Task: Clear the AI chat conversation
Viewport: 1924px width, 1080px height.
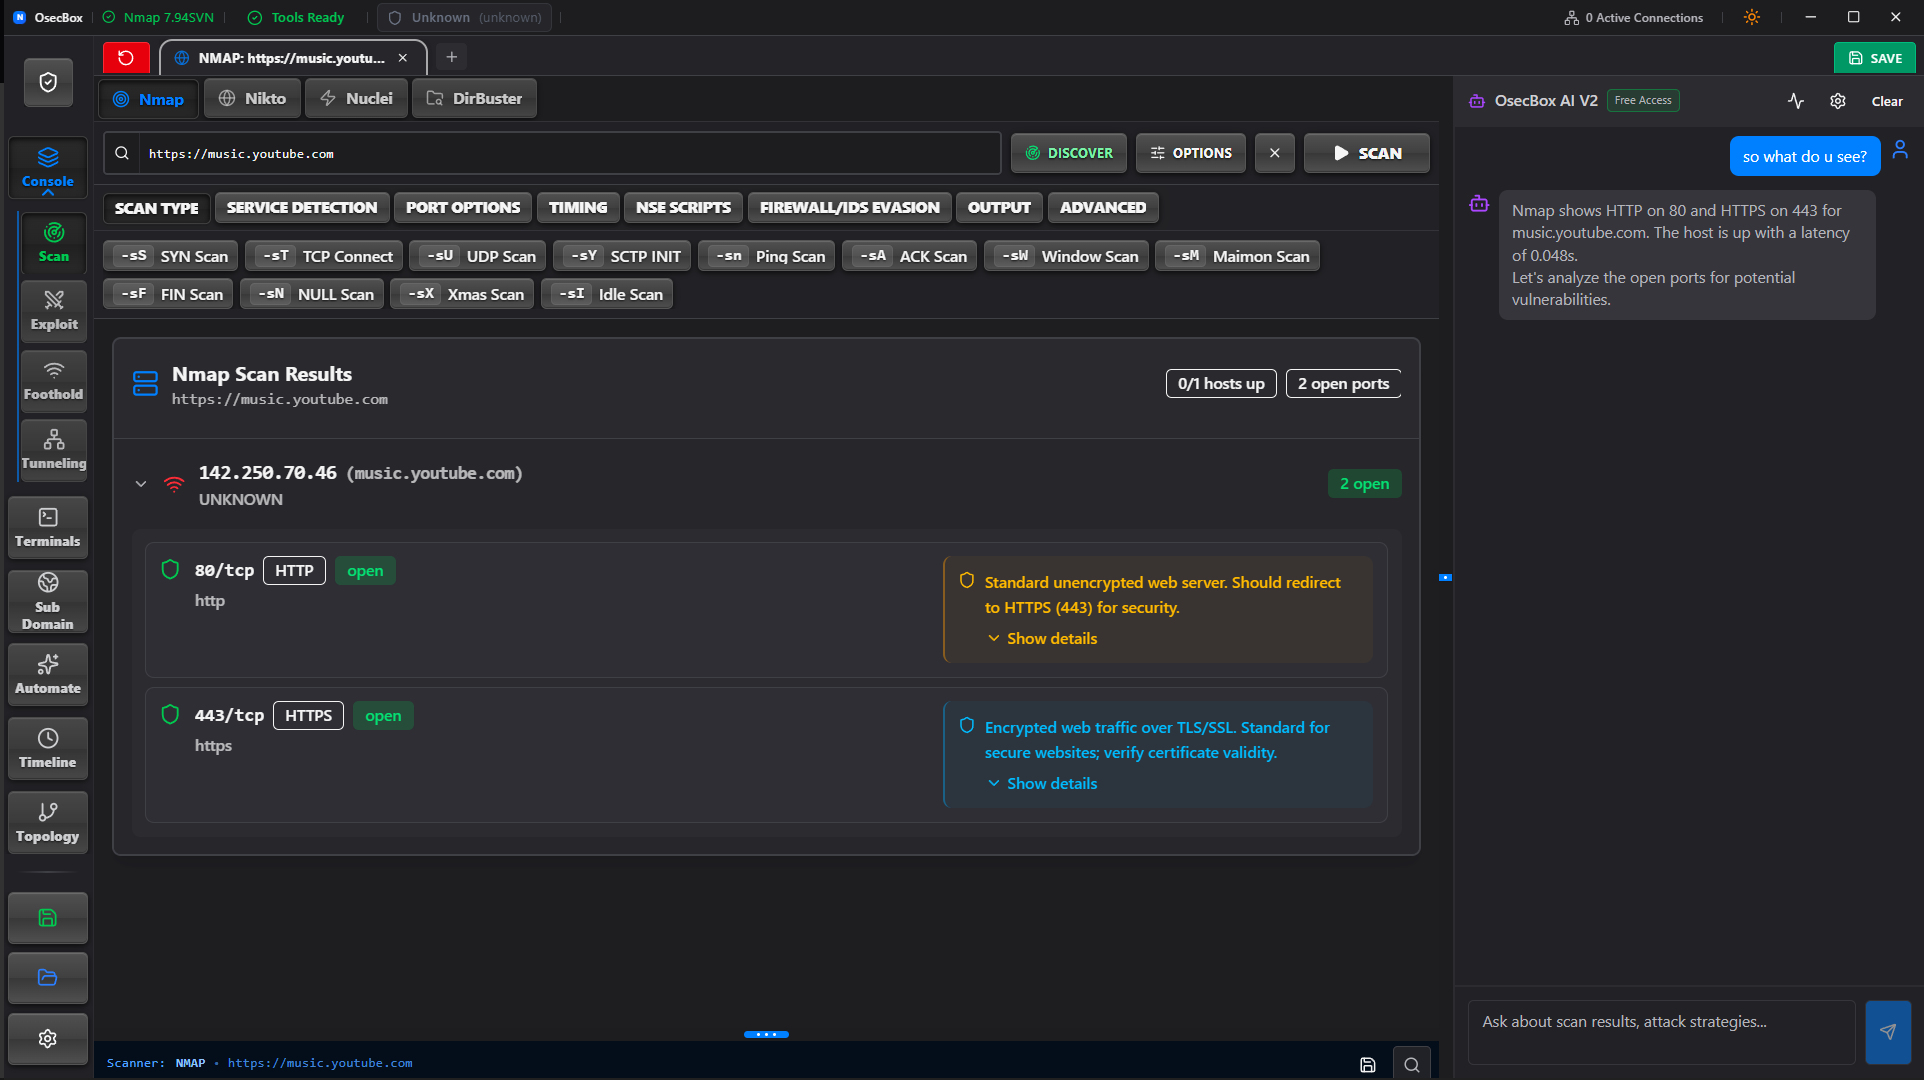Action: (x=1887, y=101)
